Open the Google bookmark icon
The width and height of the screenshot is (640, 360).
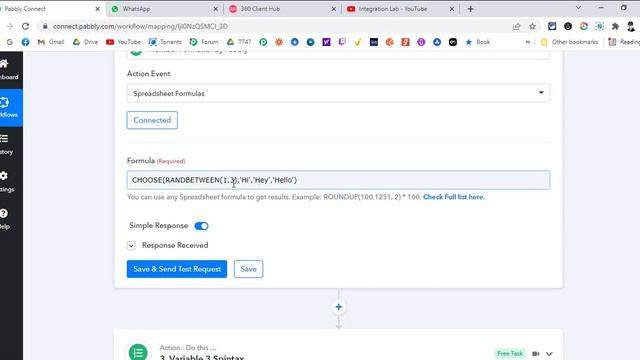click(x=9, y=42)
